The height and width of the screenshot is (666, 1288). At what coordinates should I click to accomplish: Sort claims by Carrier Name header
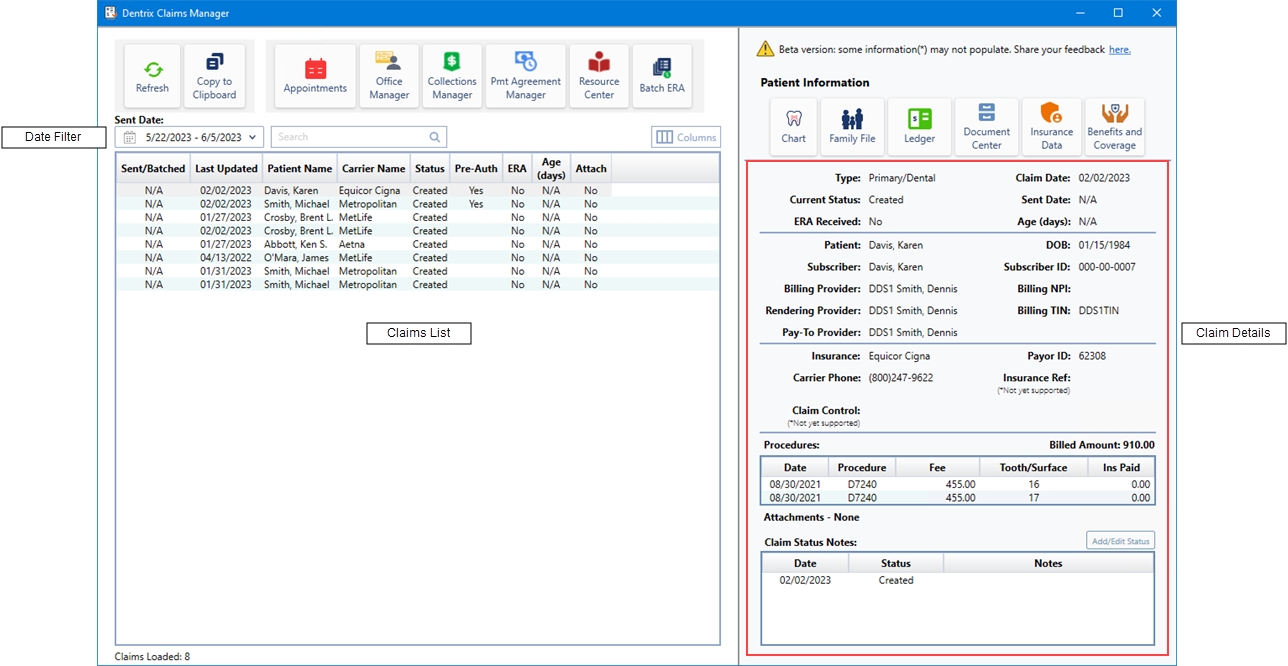tap(373, 168)
